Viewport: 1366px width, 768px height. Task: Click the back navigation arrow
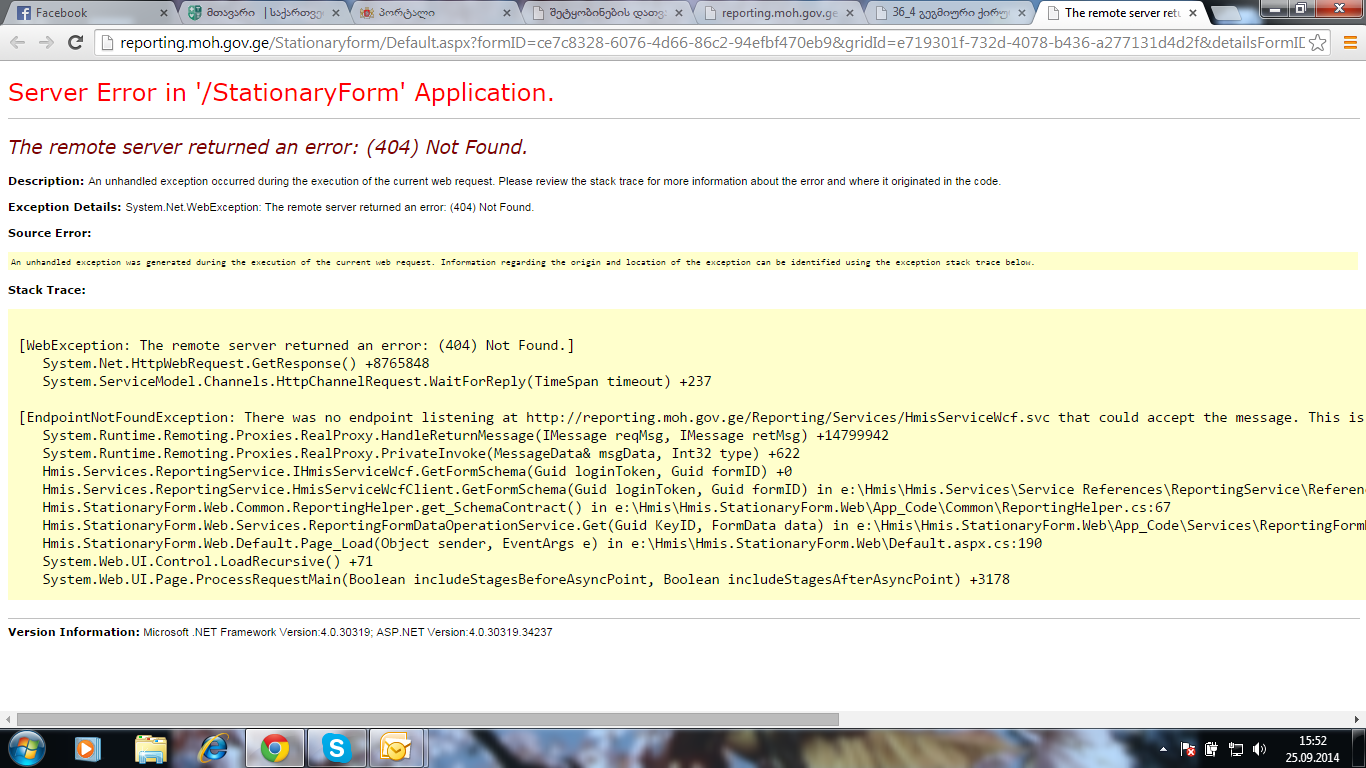(x=17, y=42)
